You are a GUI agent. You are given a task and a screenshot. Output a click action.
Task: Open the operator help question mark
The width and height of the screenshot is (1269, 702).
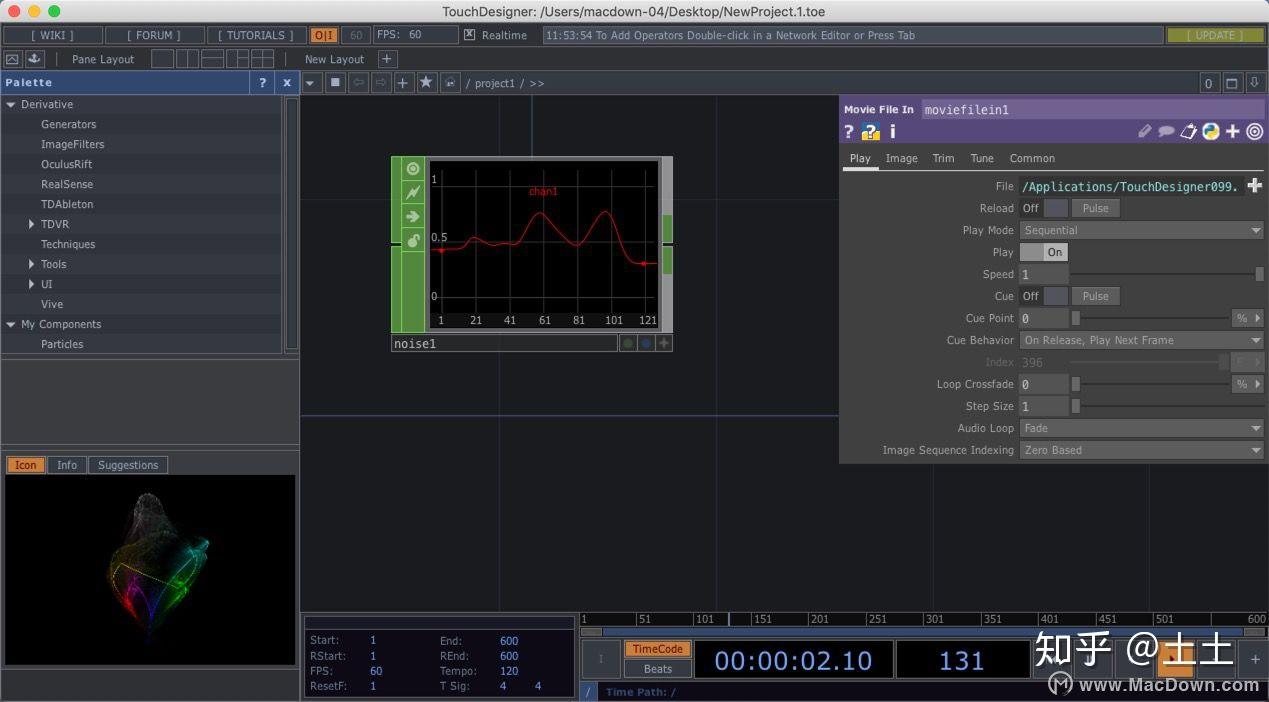click(849, 131)
